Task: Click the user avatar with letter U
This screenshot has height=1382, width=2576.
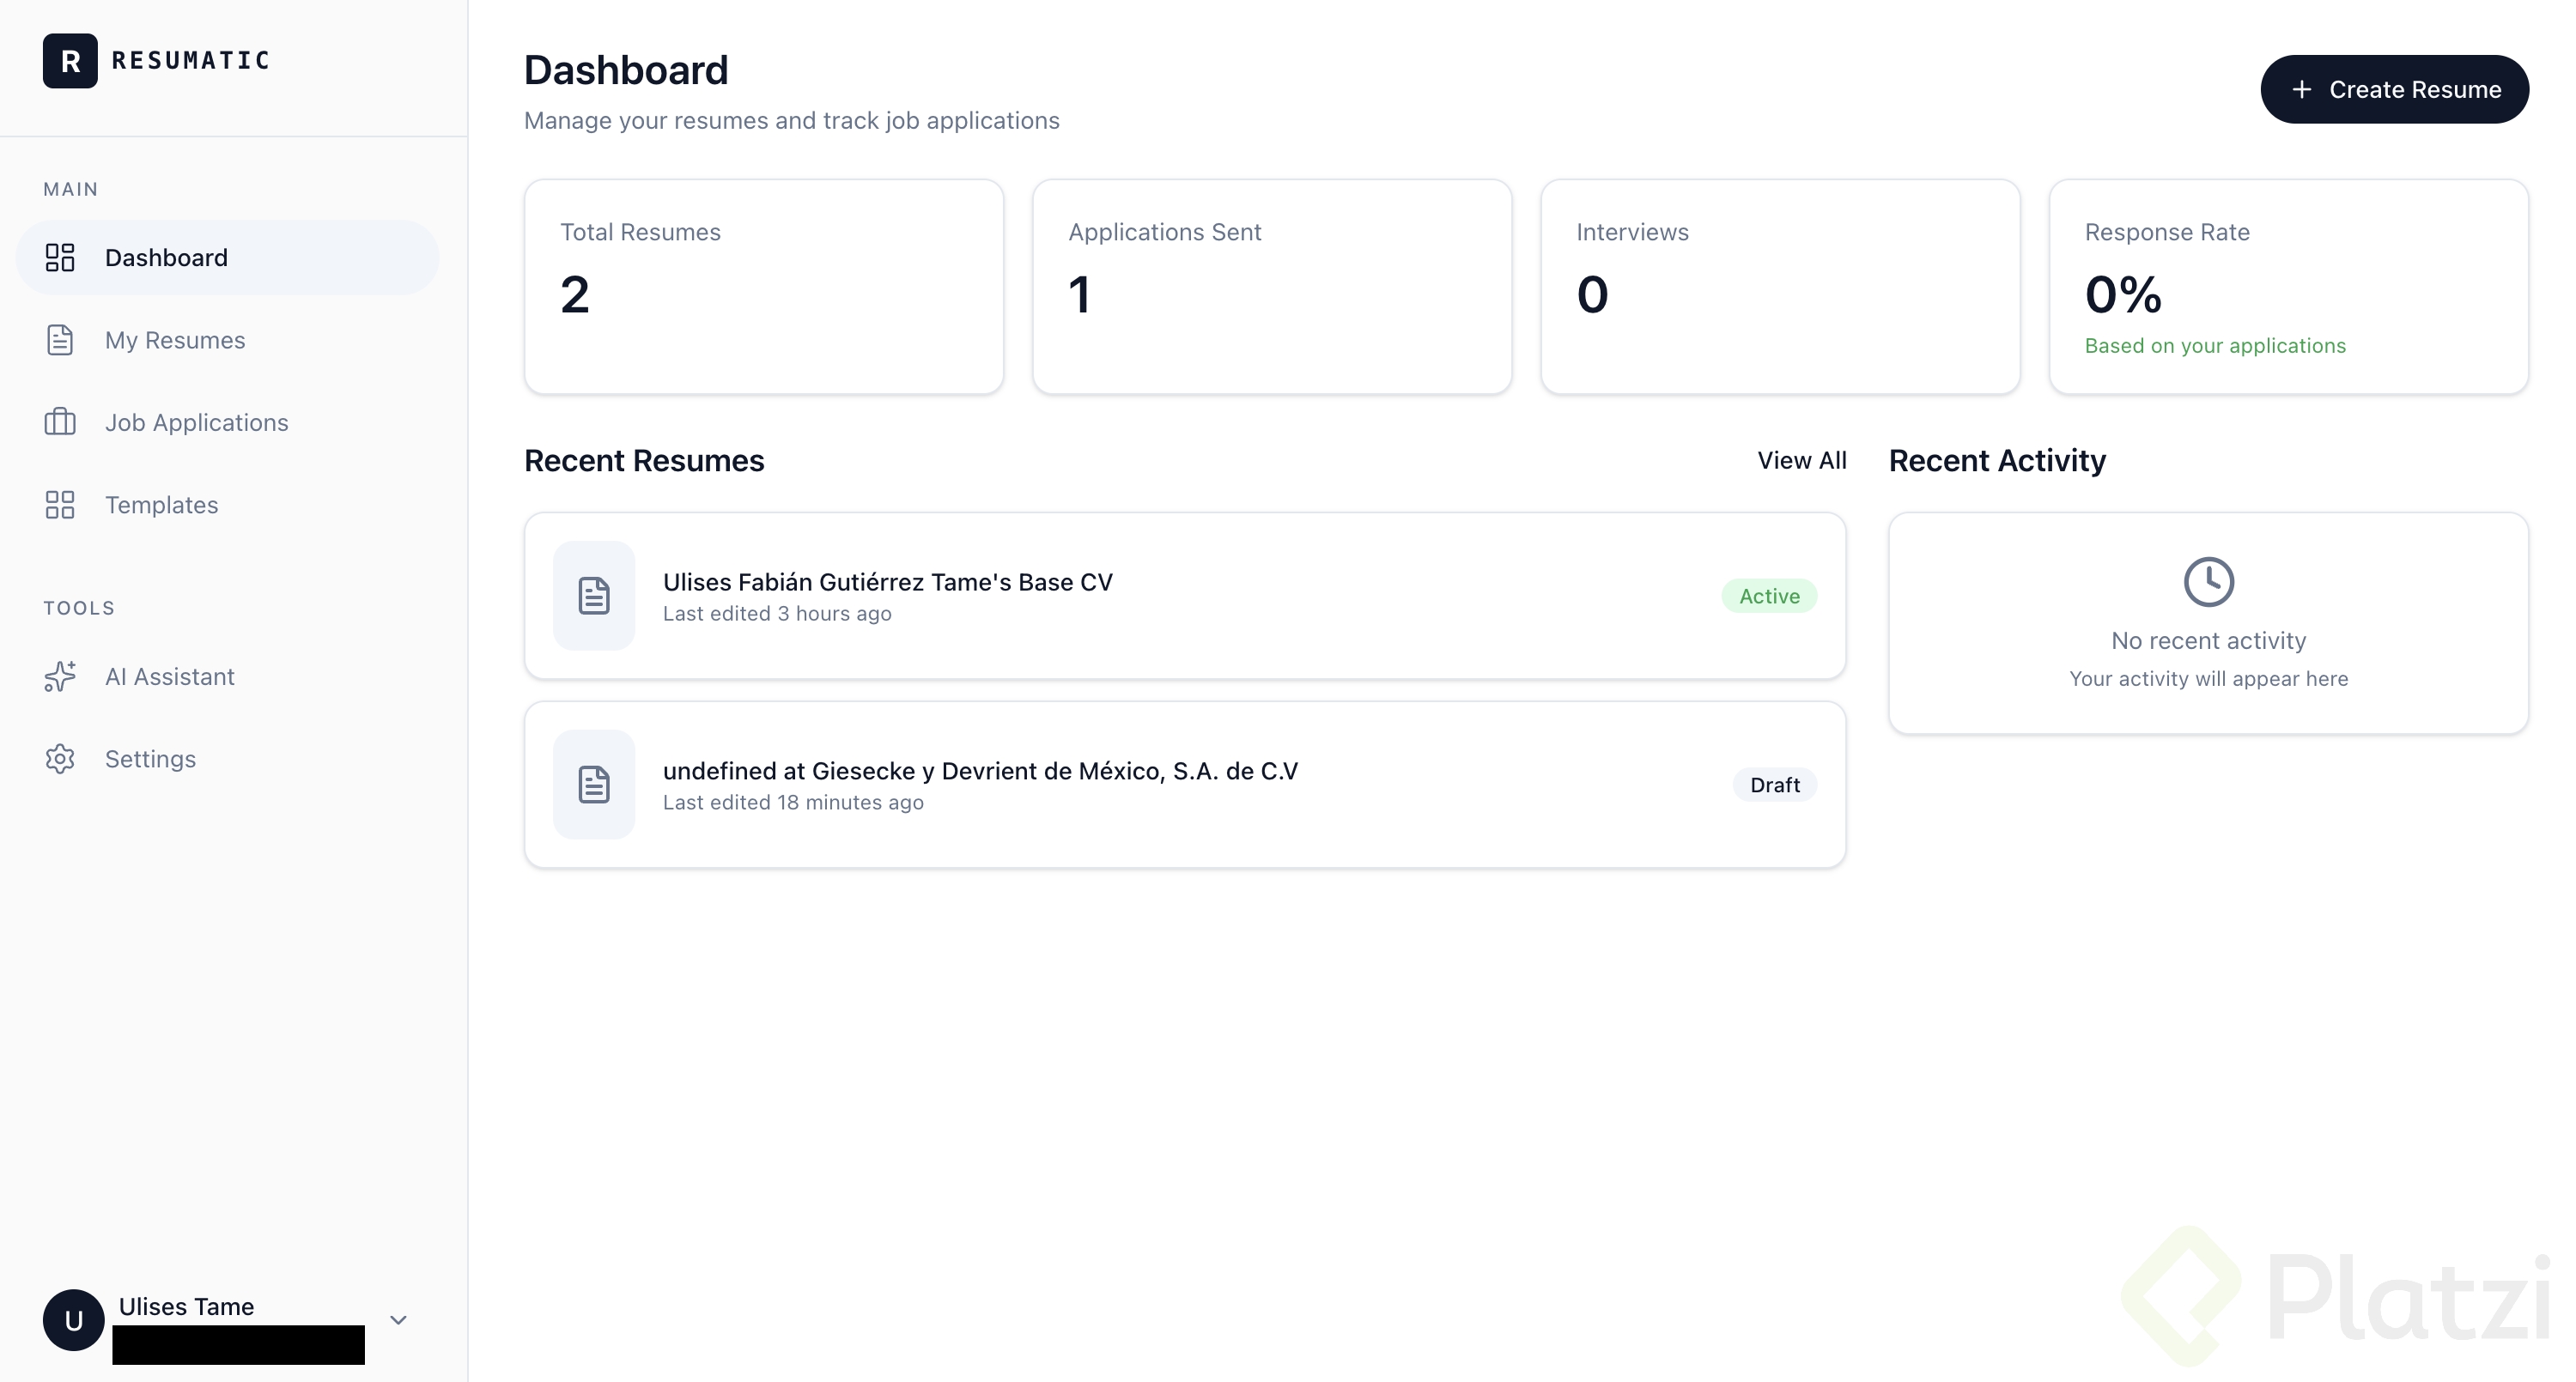Action: click(x=73, y=1320)
